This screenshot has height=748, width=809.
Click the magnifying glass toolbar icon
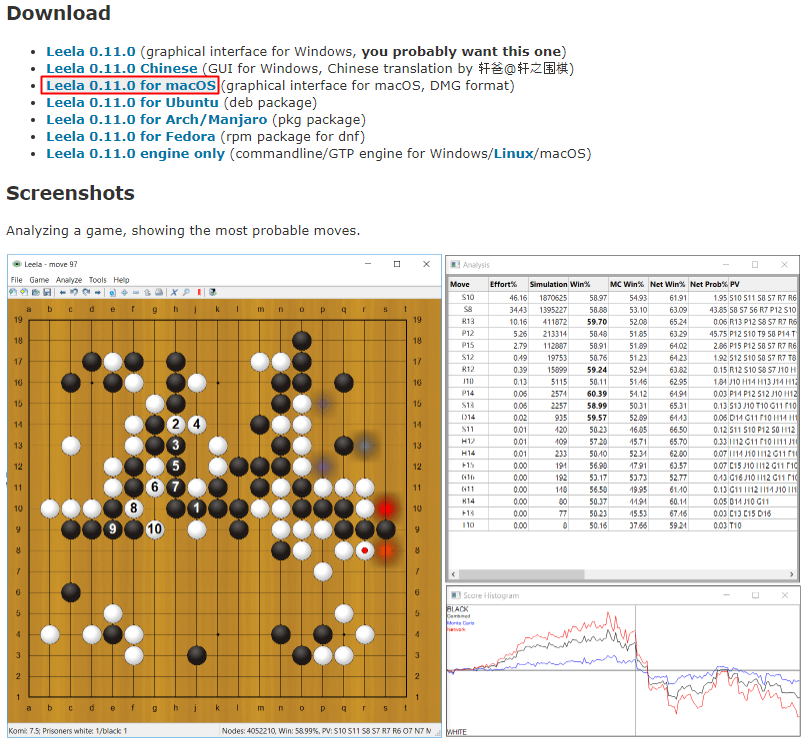click(x=186, y=292)
